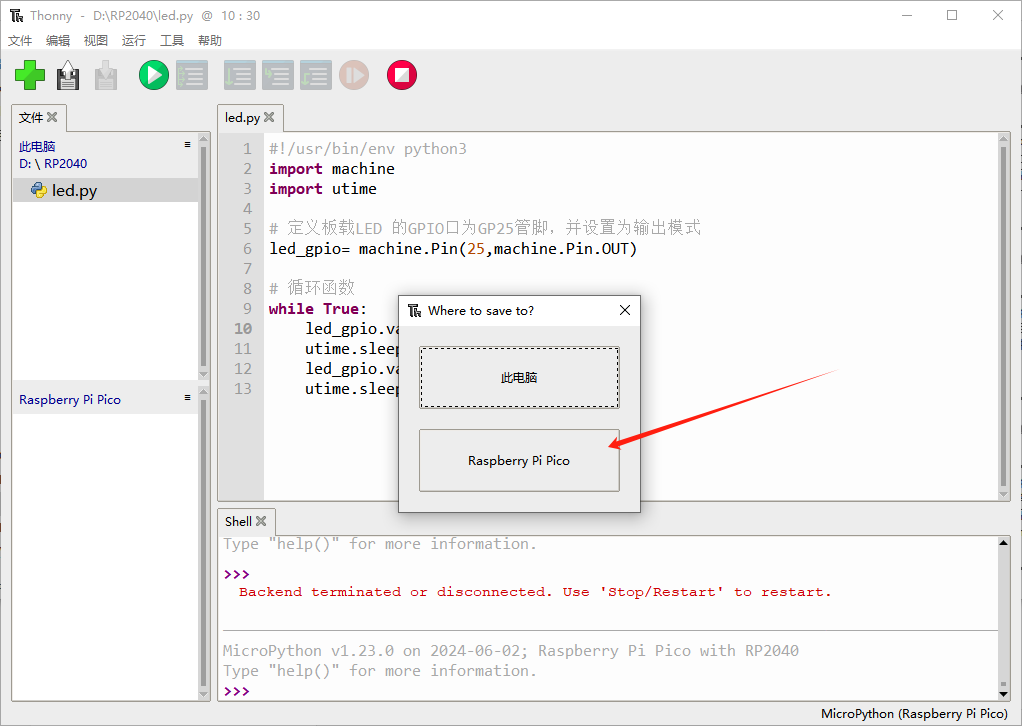The width and height of the screenshot is (1022, 726).
Task: Click the Pico files panel scrollbar
Action: 203,545
